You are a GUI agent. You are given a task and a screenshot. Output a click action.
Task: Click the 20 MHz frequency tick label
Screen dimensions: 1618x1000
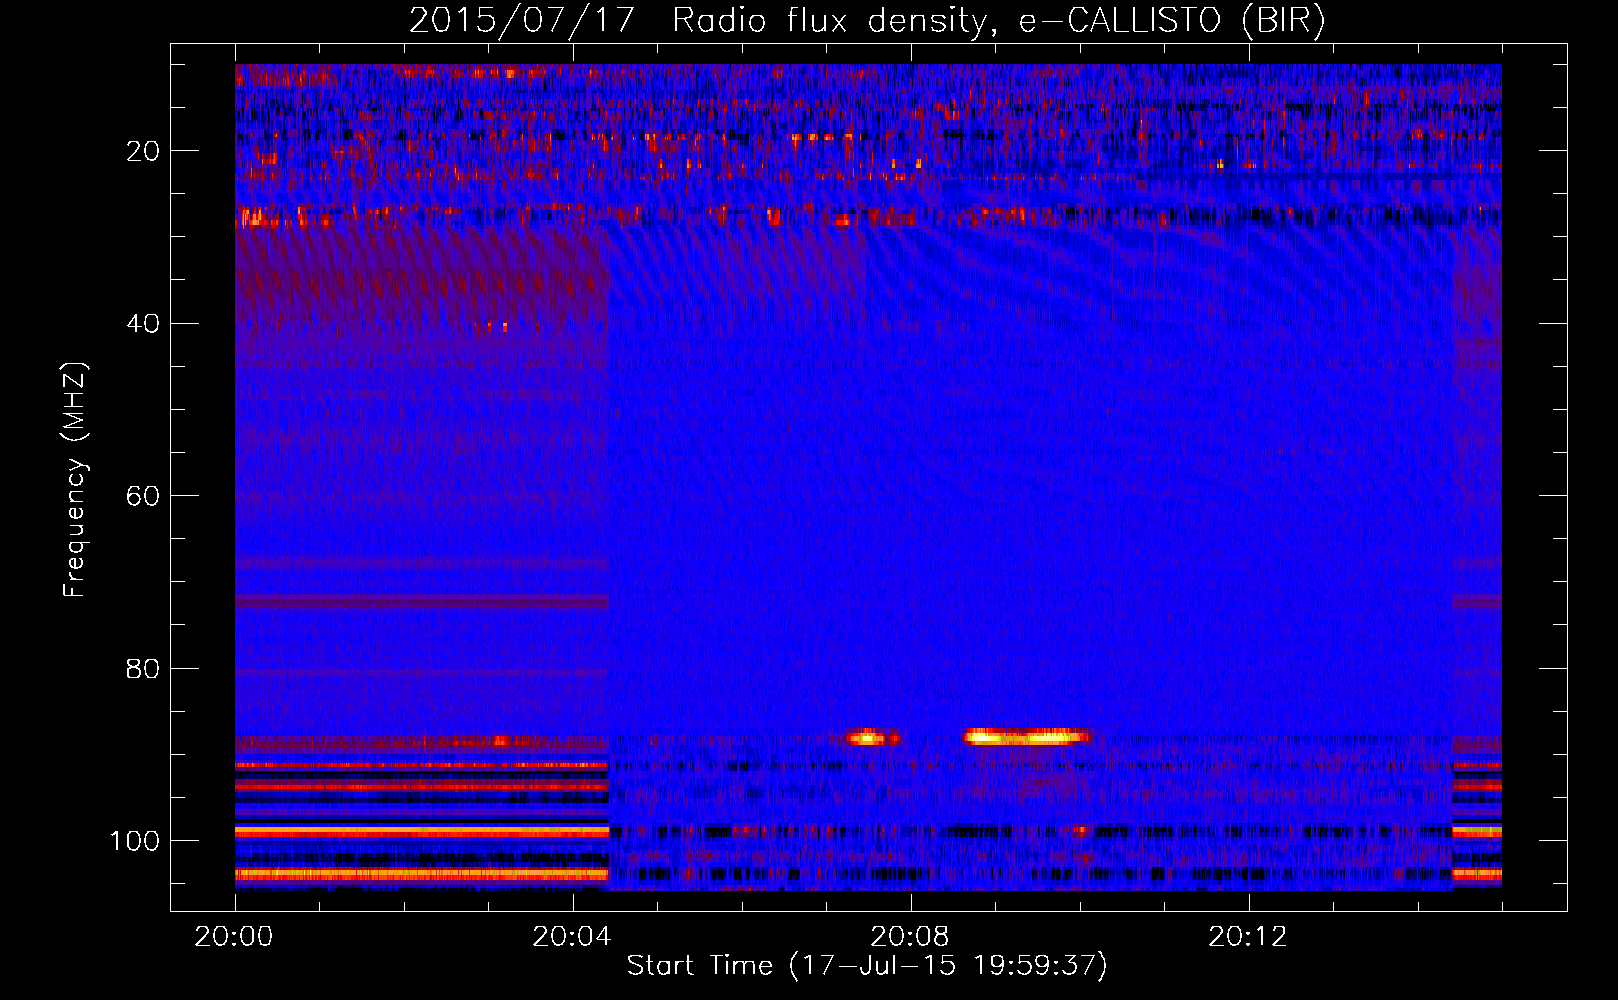coord(143,151)
